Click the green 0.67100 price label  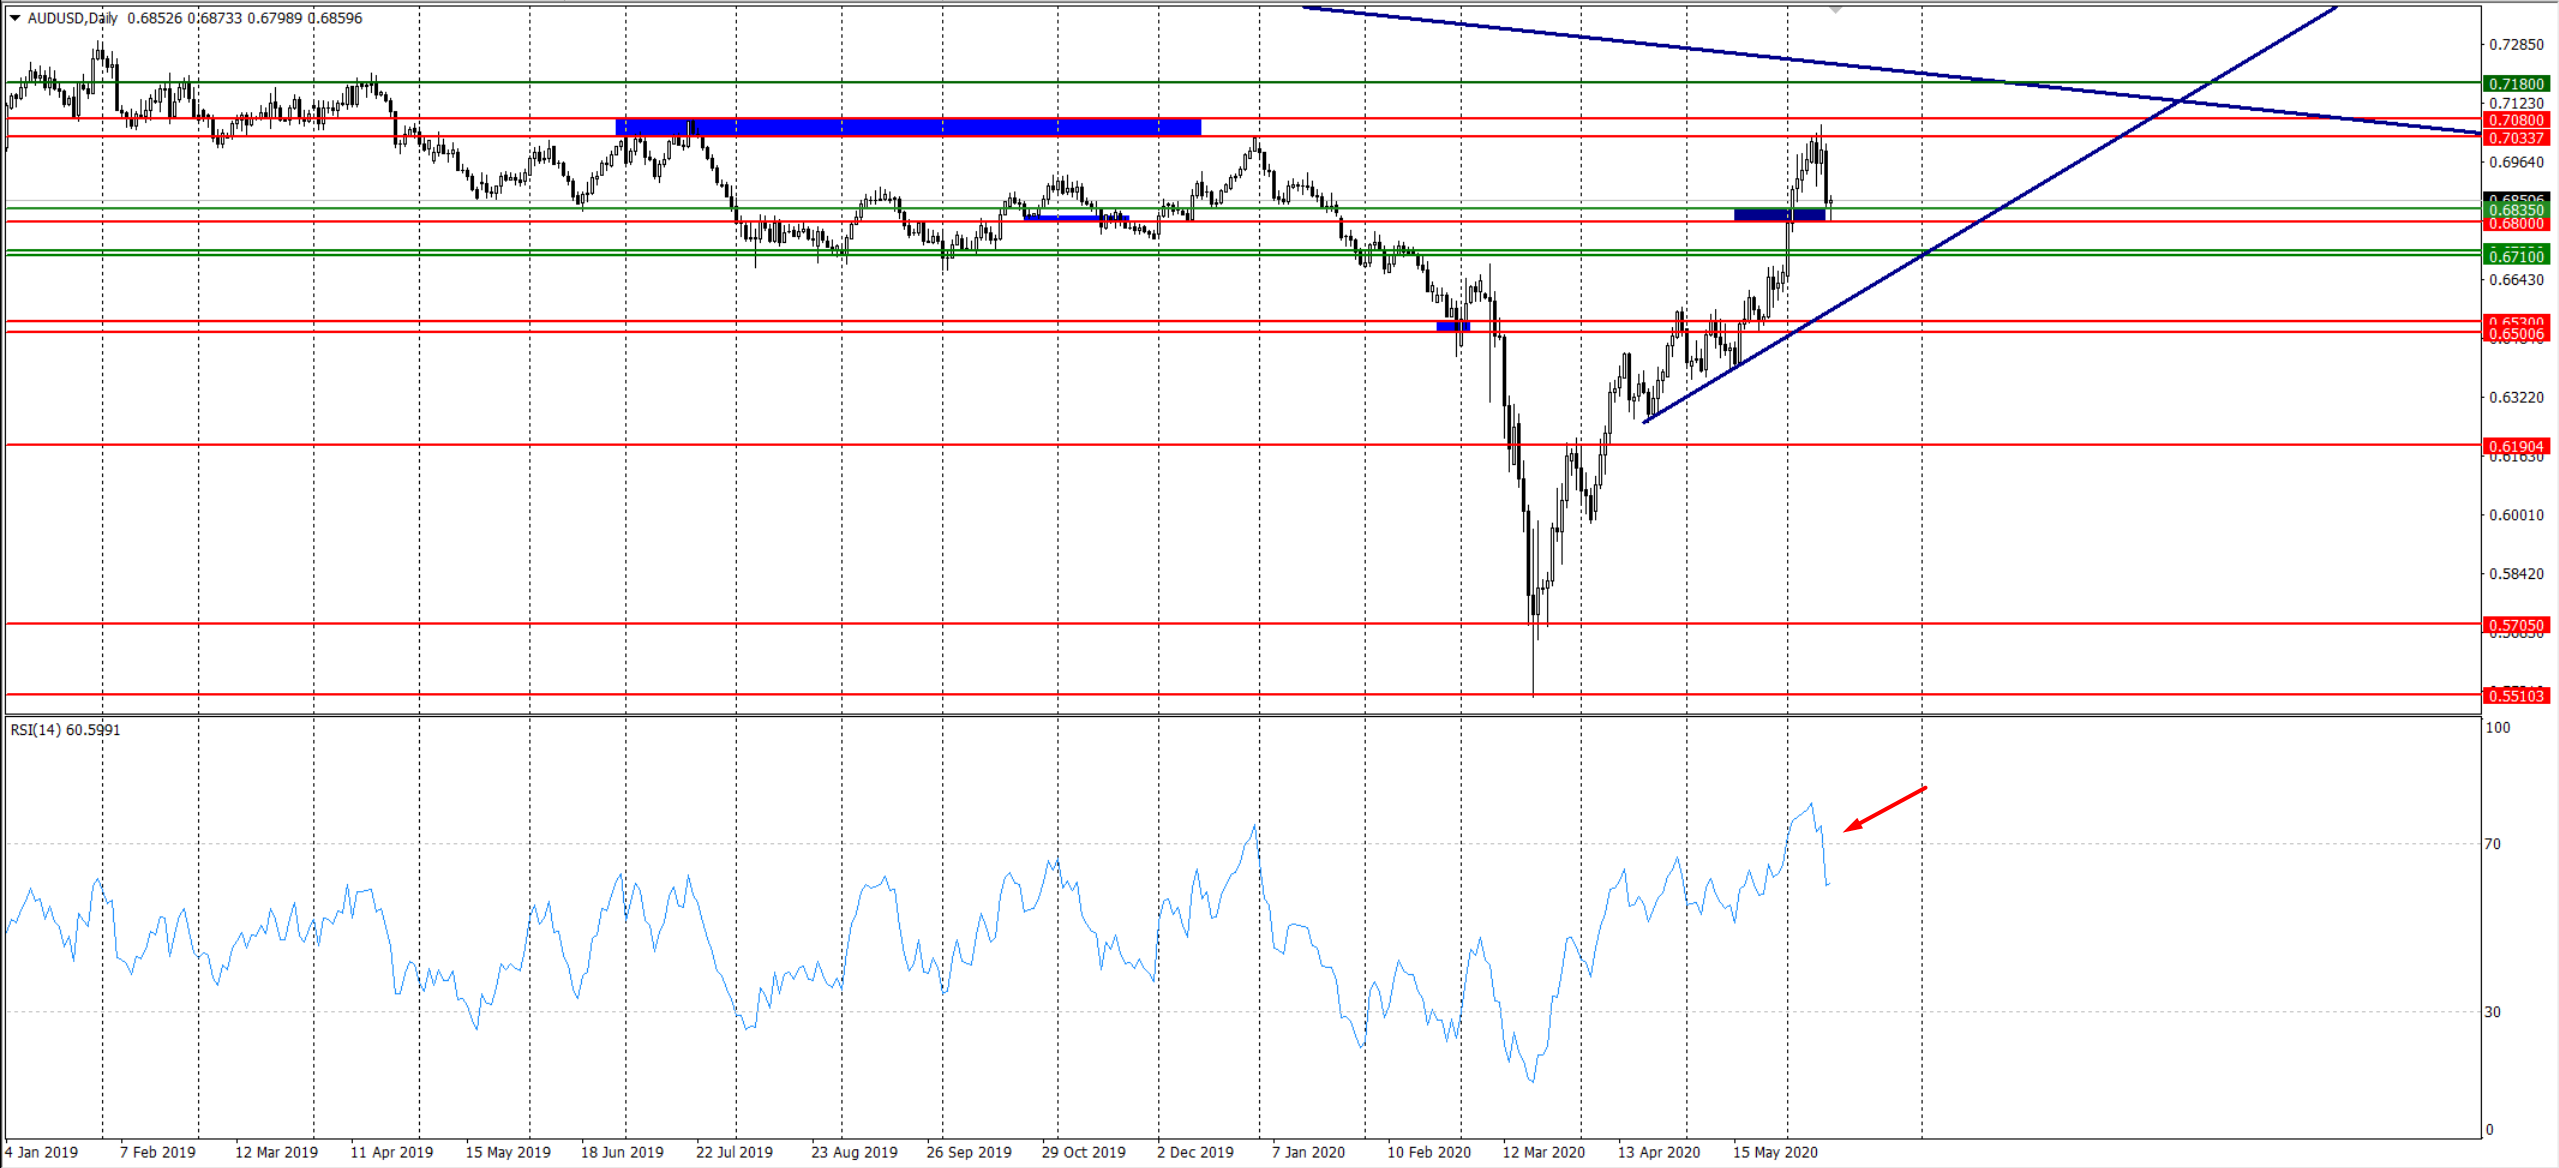2516,257
